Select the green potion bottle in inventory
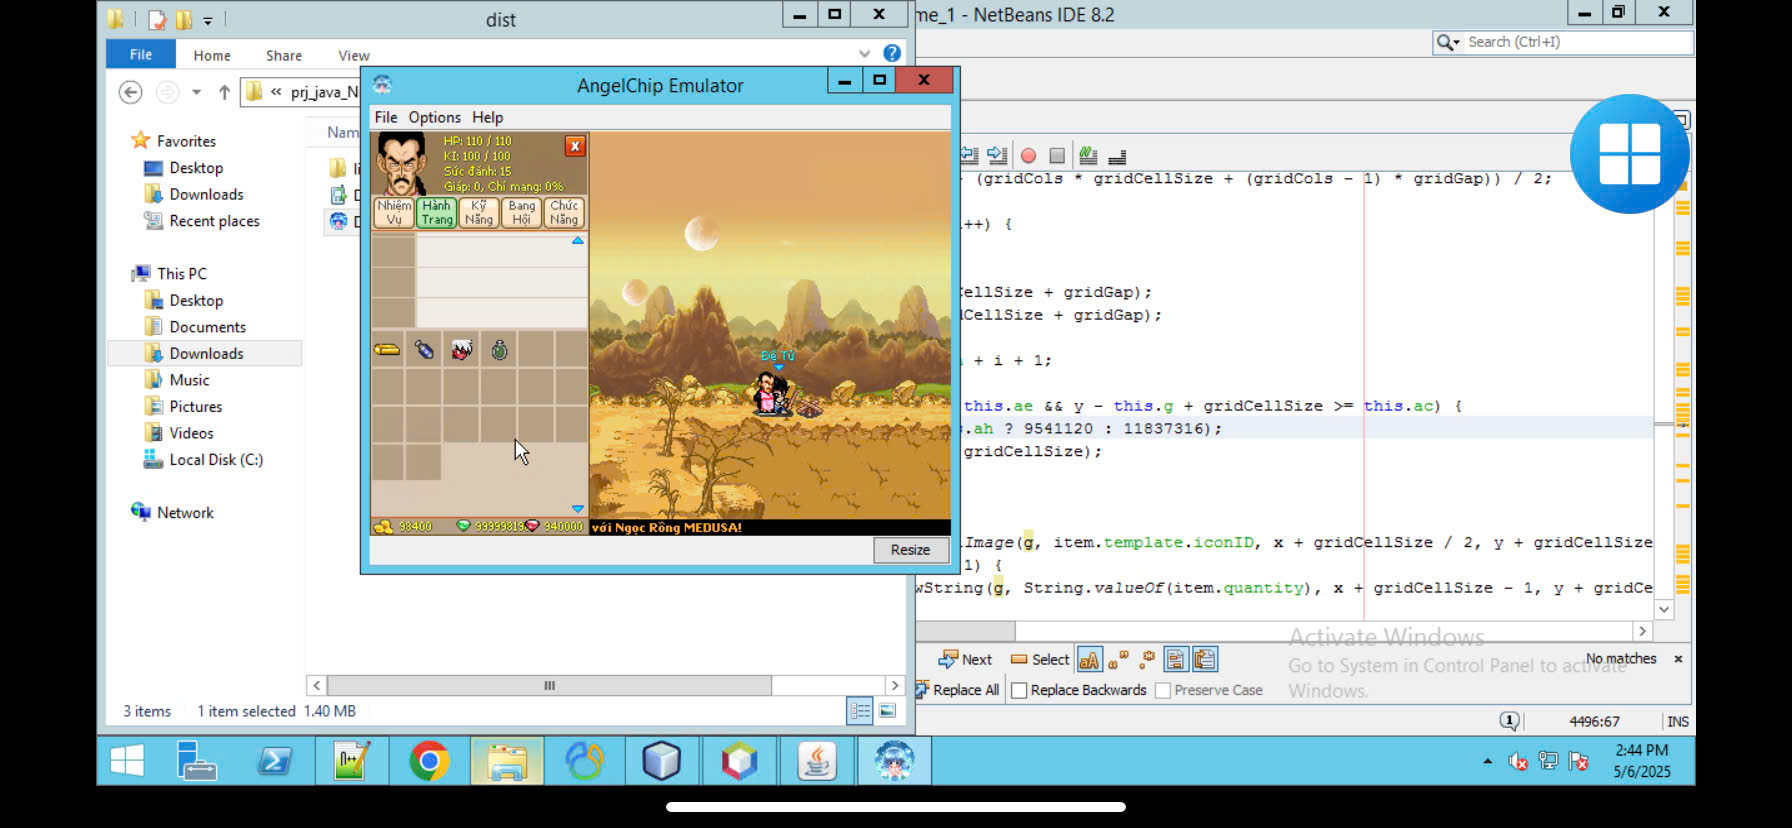This screenshot has height=828, width=1792. (x=499, y=350)
